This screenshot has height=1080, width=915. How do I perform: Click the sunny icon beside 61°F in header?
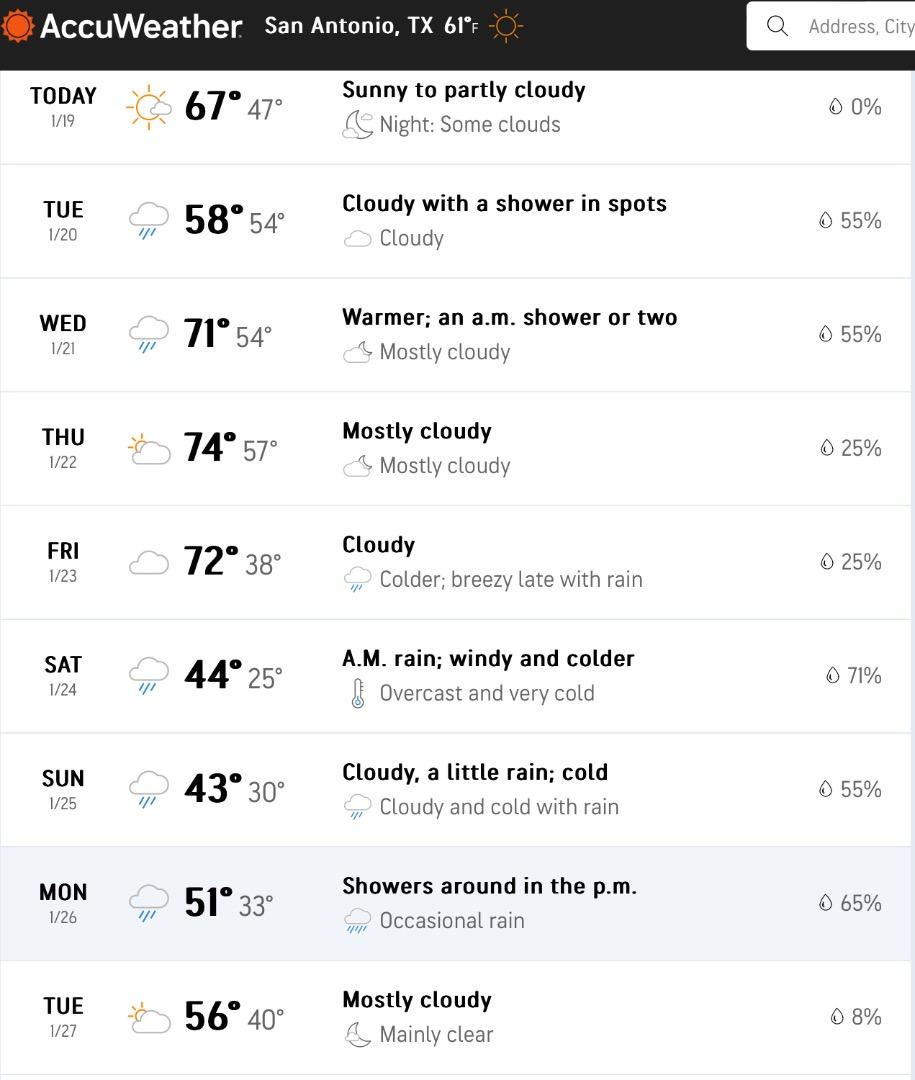[x=507, y=26]
